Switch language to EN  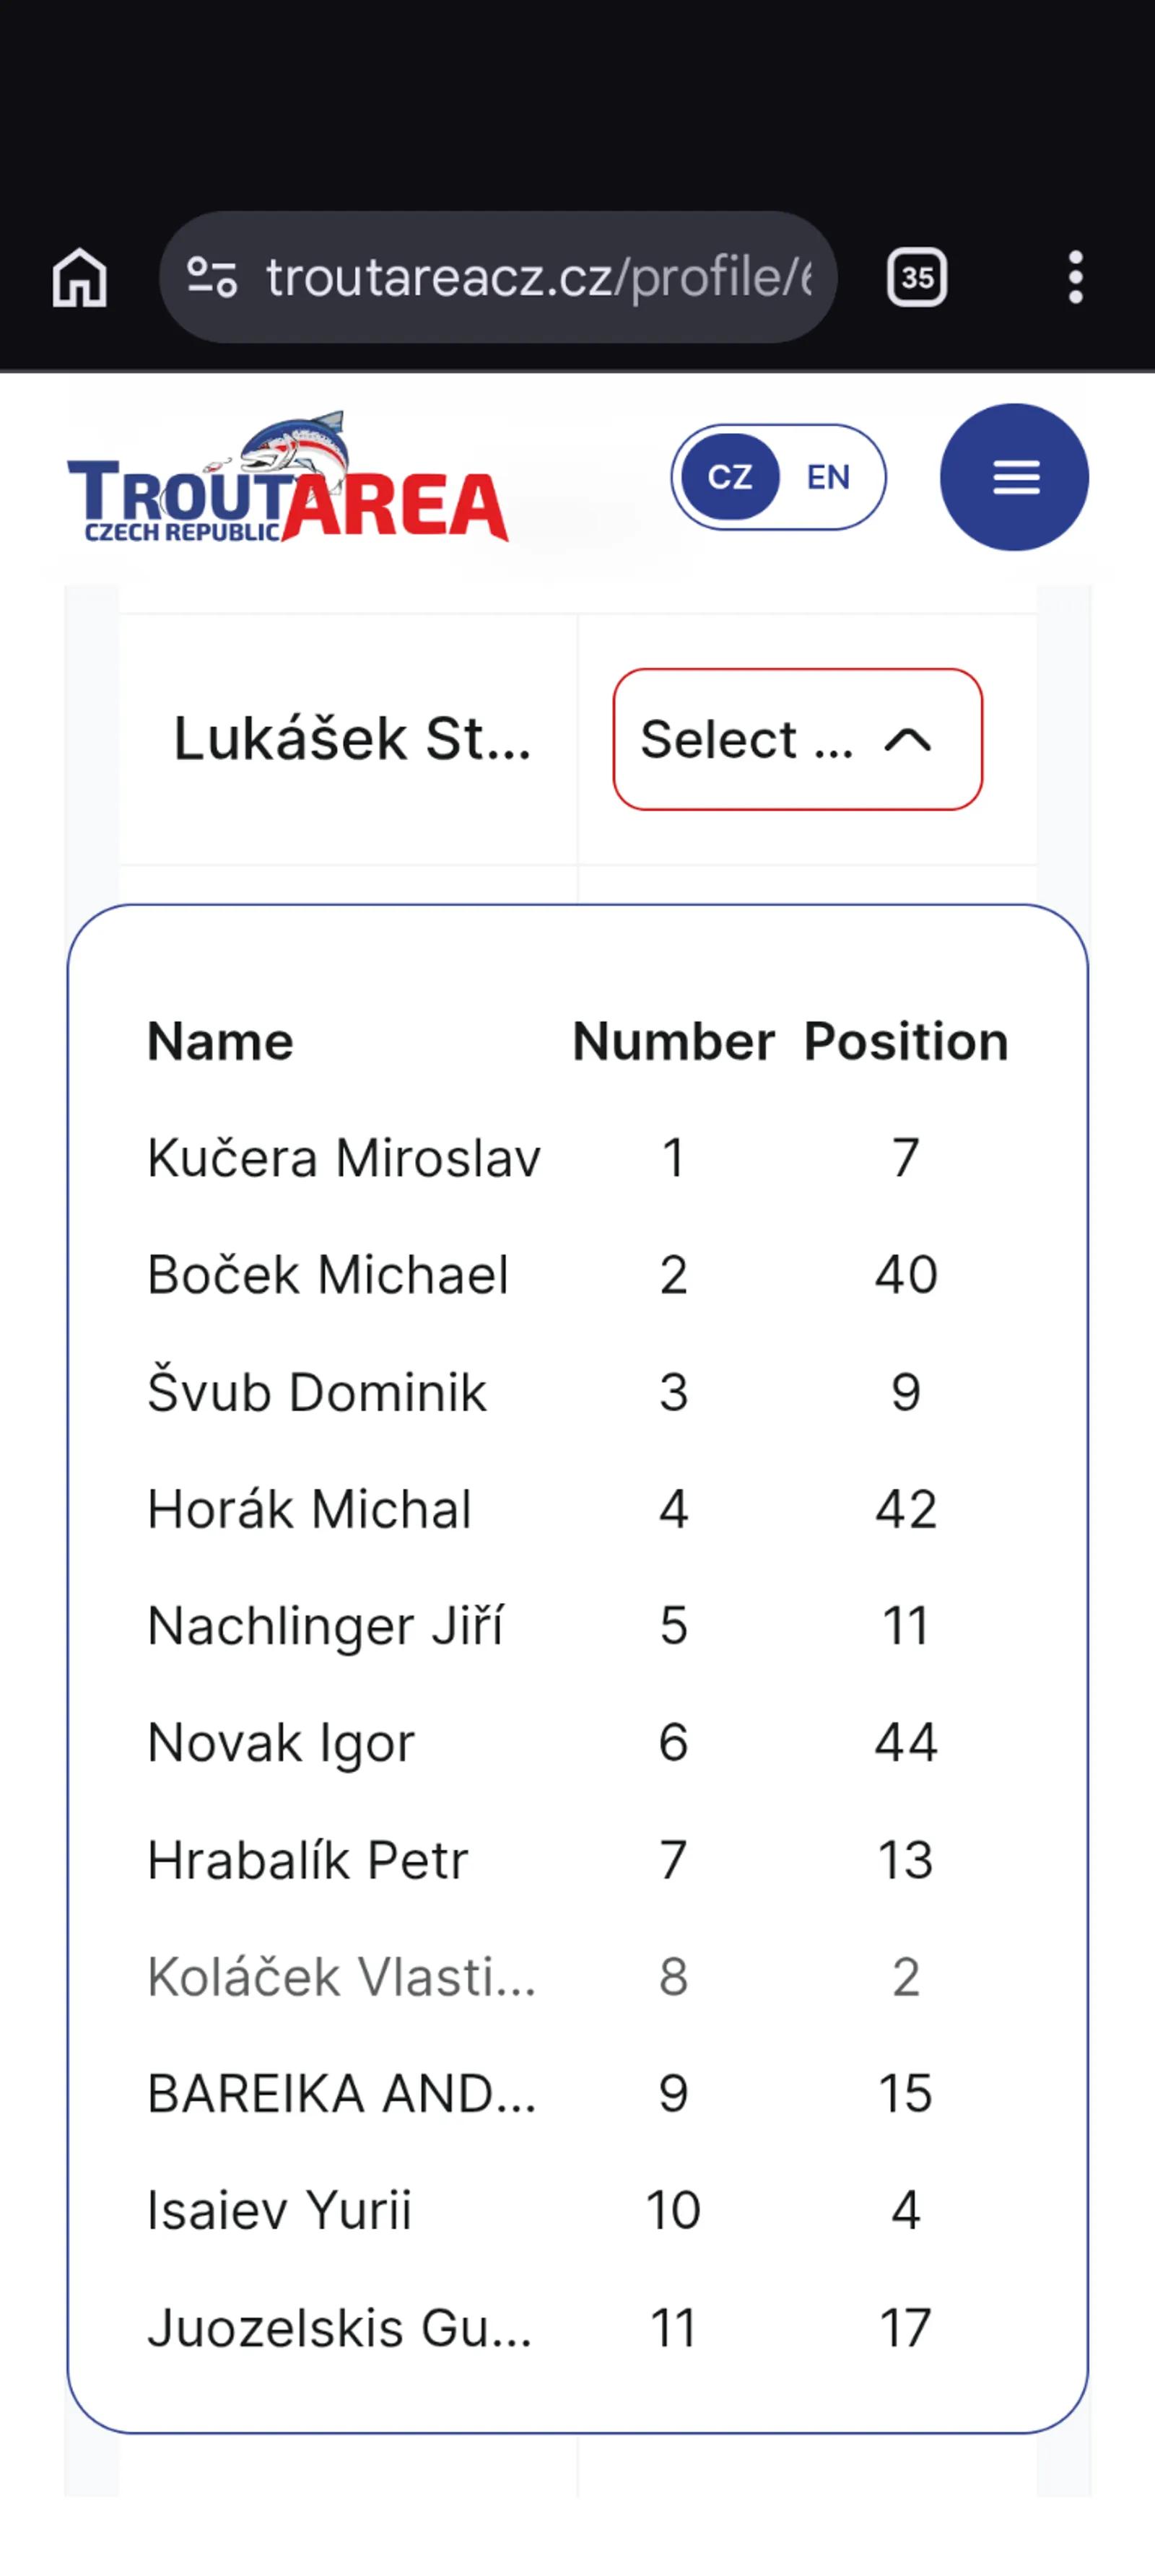tap(828, 477)
